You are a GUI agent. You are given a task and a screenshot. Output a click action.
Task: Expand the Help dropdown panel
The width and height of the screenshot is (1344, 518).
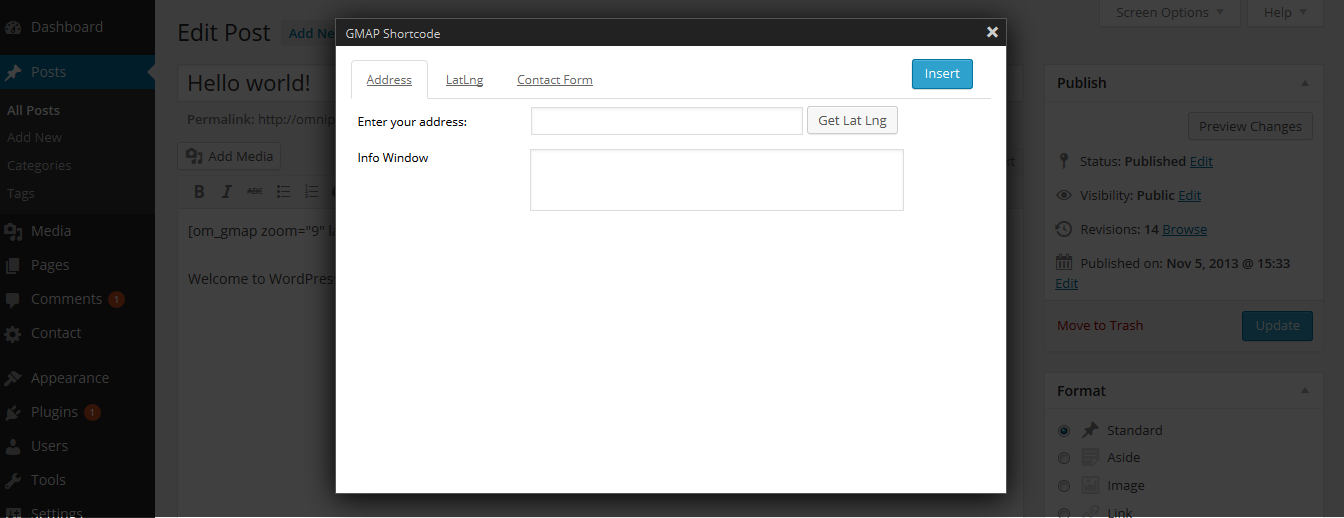pos(1284,13)
